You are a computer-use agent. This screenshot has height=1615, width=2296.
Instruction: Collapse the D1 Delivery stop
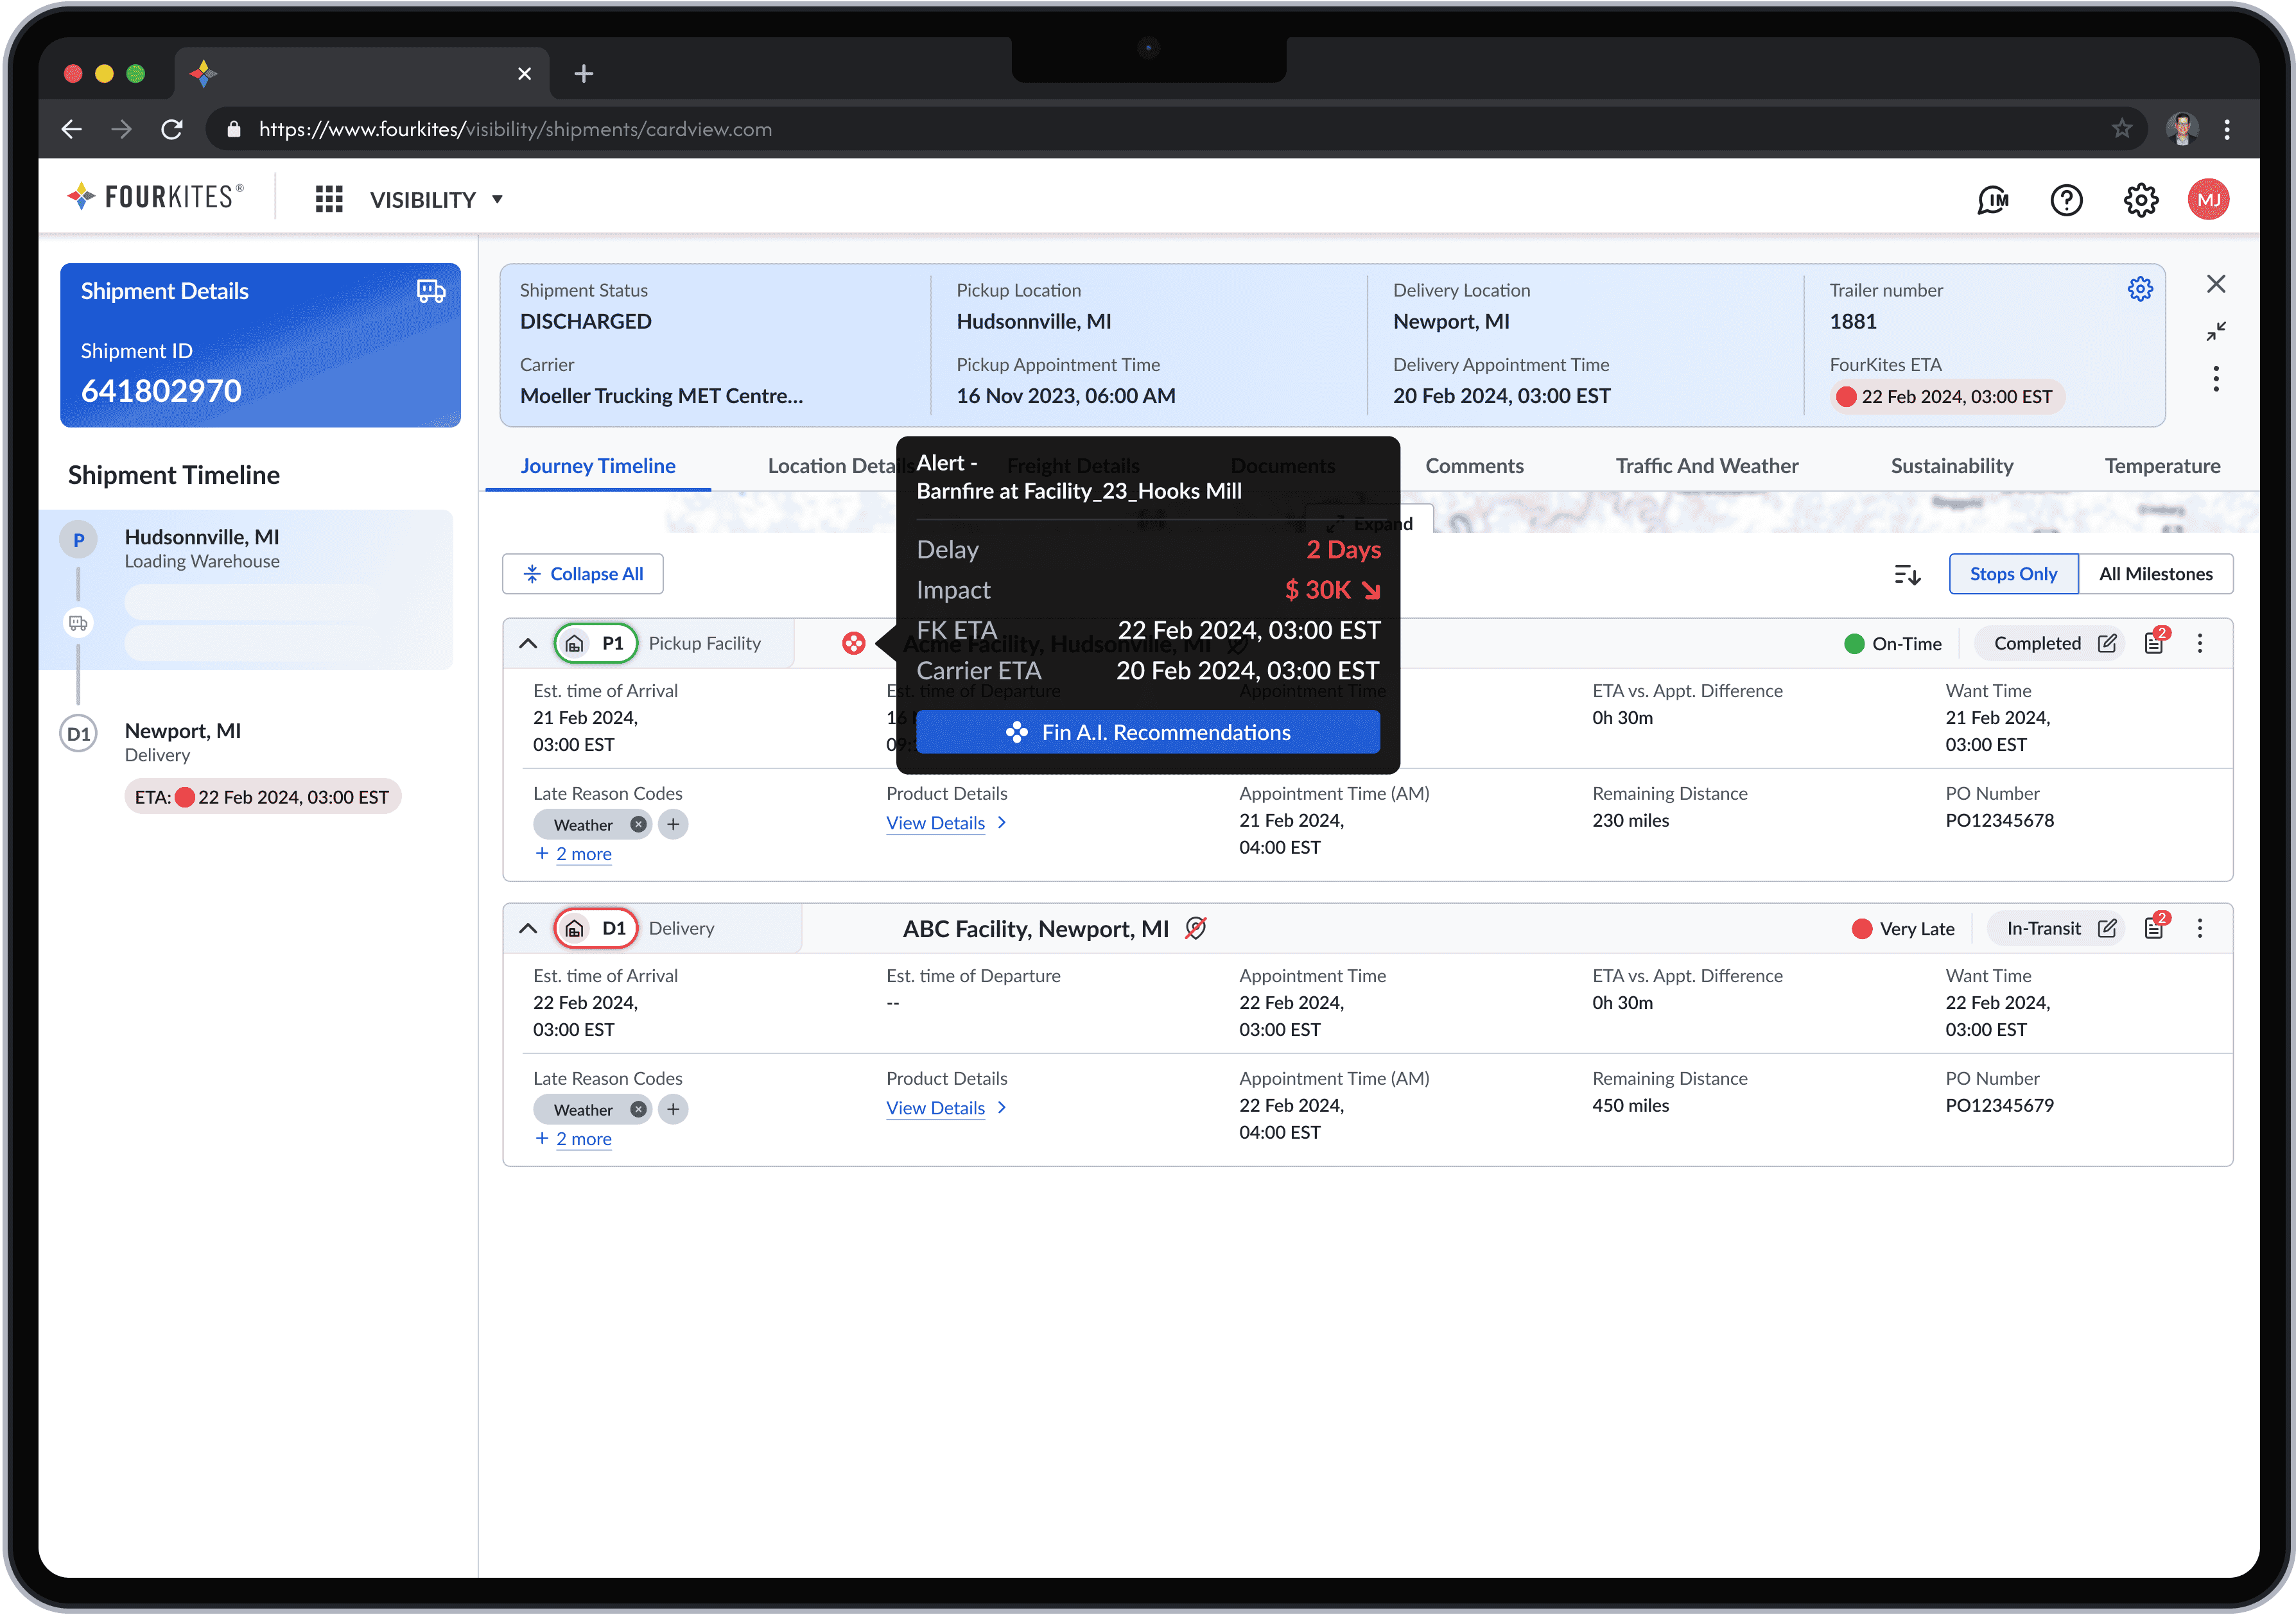[x=528, y=928]
